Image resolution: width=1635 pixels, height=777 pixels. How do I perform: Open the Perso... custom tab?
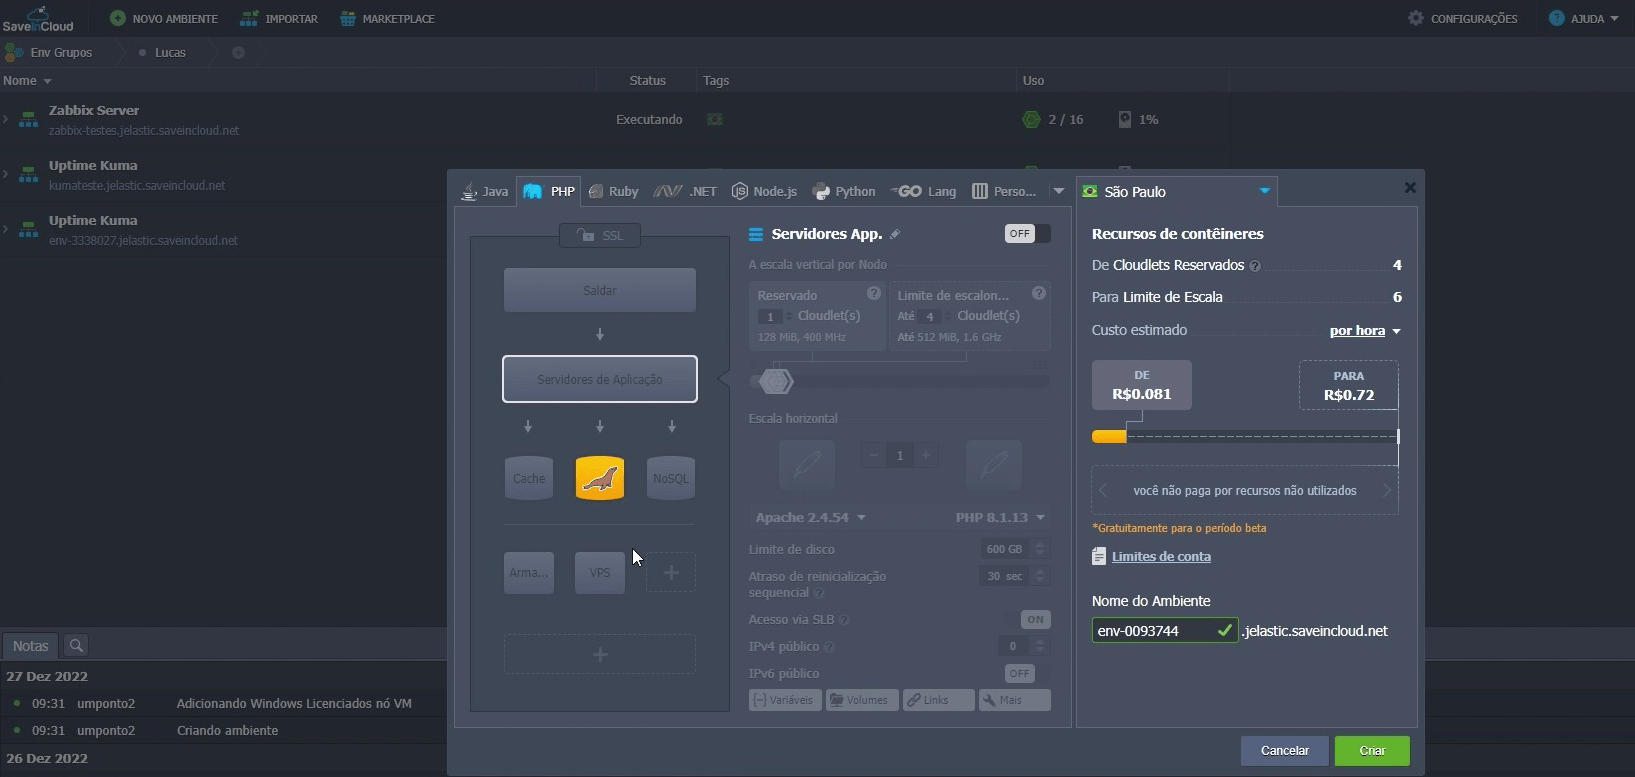(1004, 191)
